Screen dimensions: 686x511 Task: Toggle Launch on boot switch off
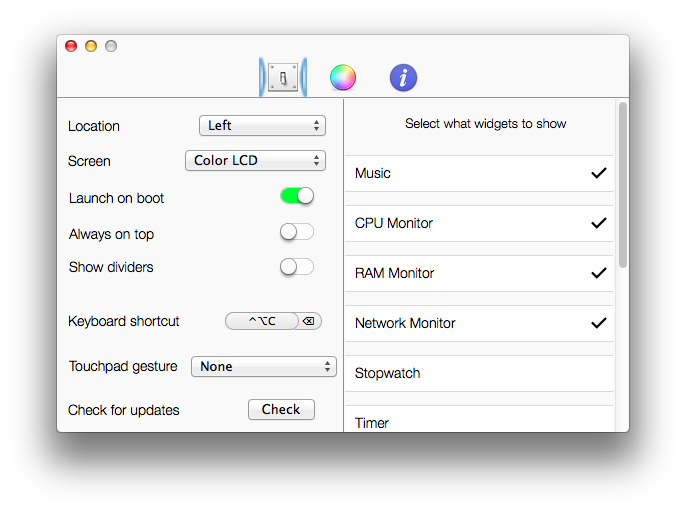point(297,196)
